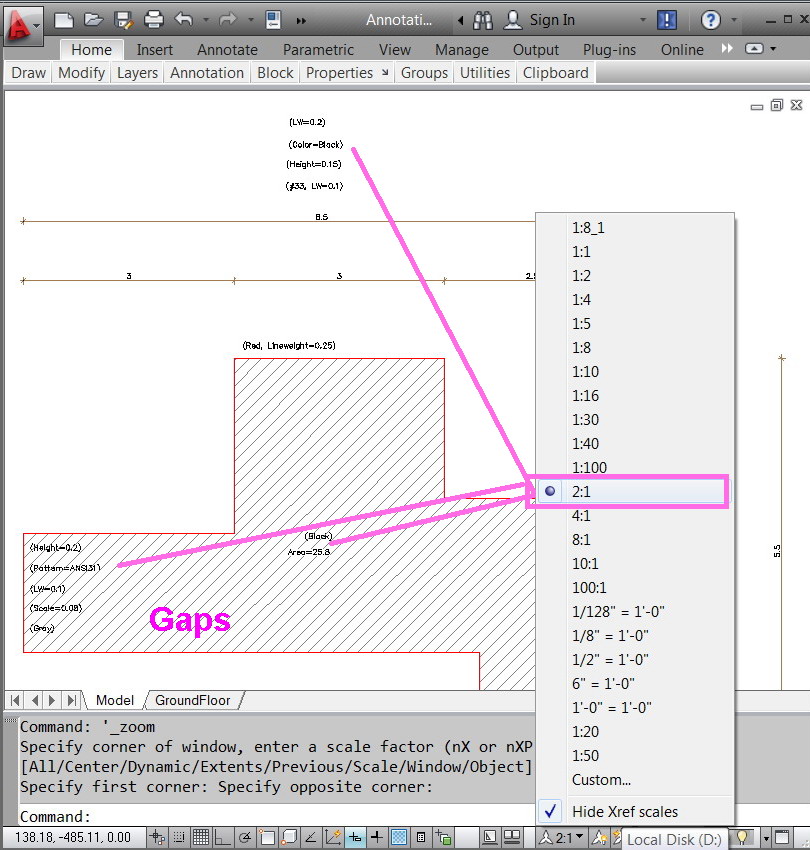The height and width of the screenshot is (850, 810).
Task: Toggle Object Snap Tracking
Action: [x=310, y=837]
